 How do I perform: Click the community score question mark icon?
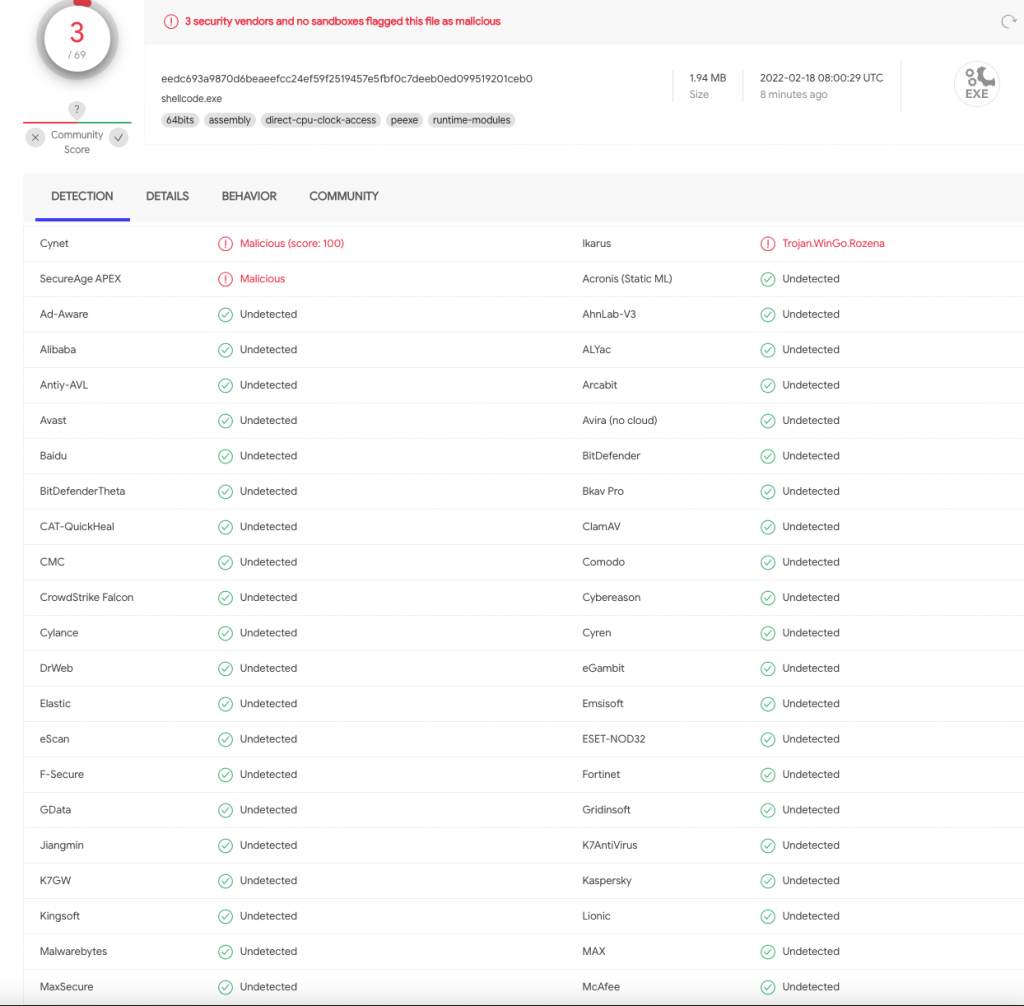point(77,110)
